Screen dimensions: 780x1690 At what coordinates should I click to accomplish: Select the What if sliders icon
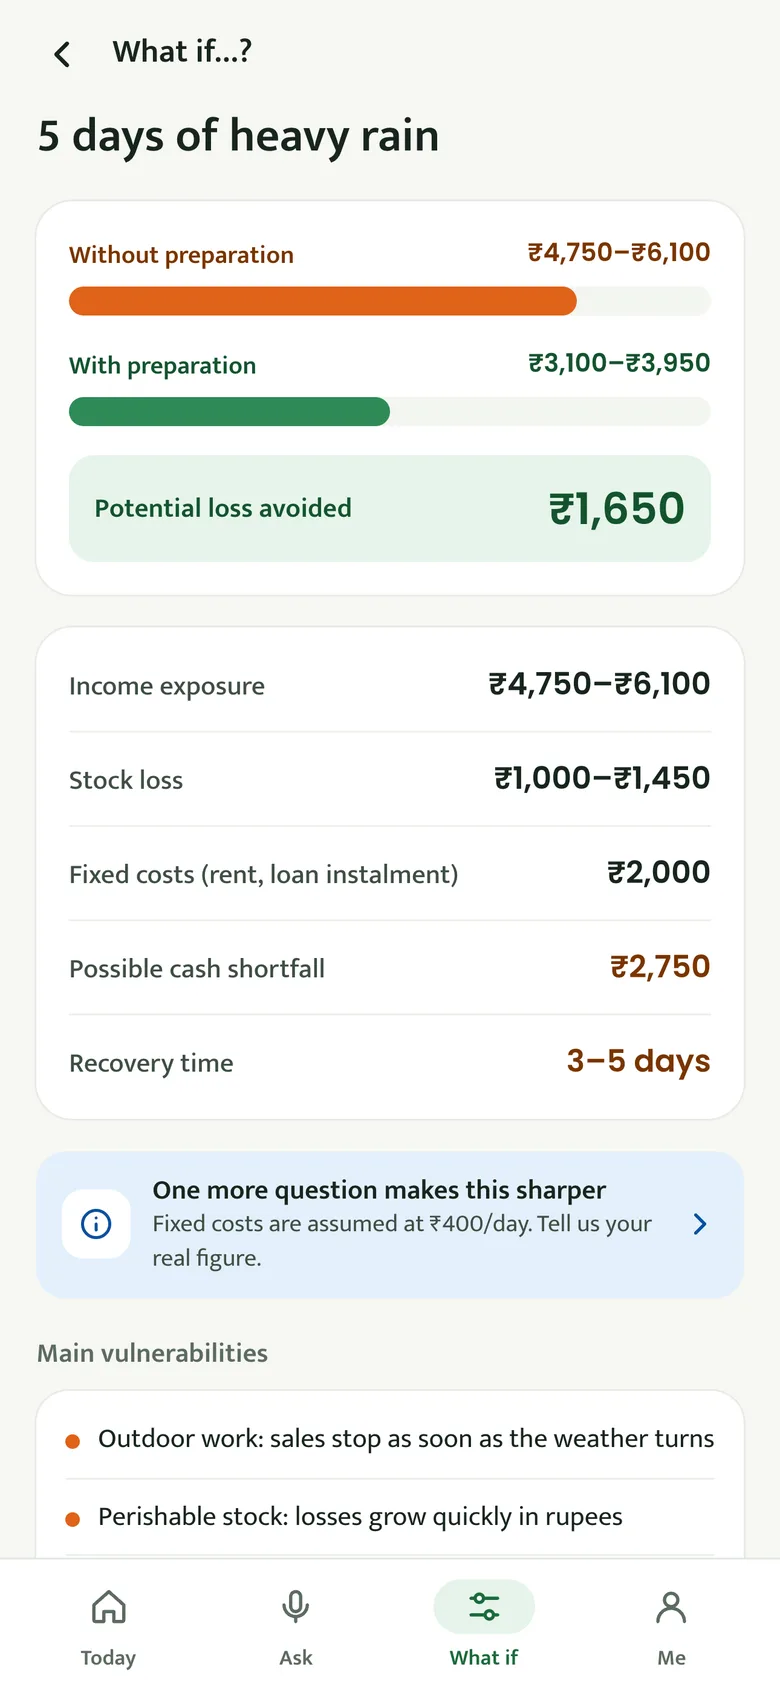tap(484, 1607)
